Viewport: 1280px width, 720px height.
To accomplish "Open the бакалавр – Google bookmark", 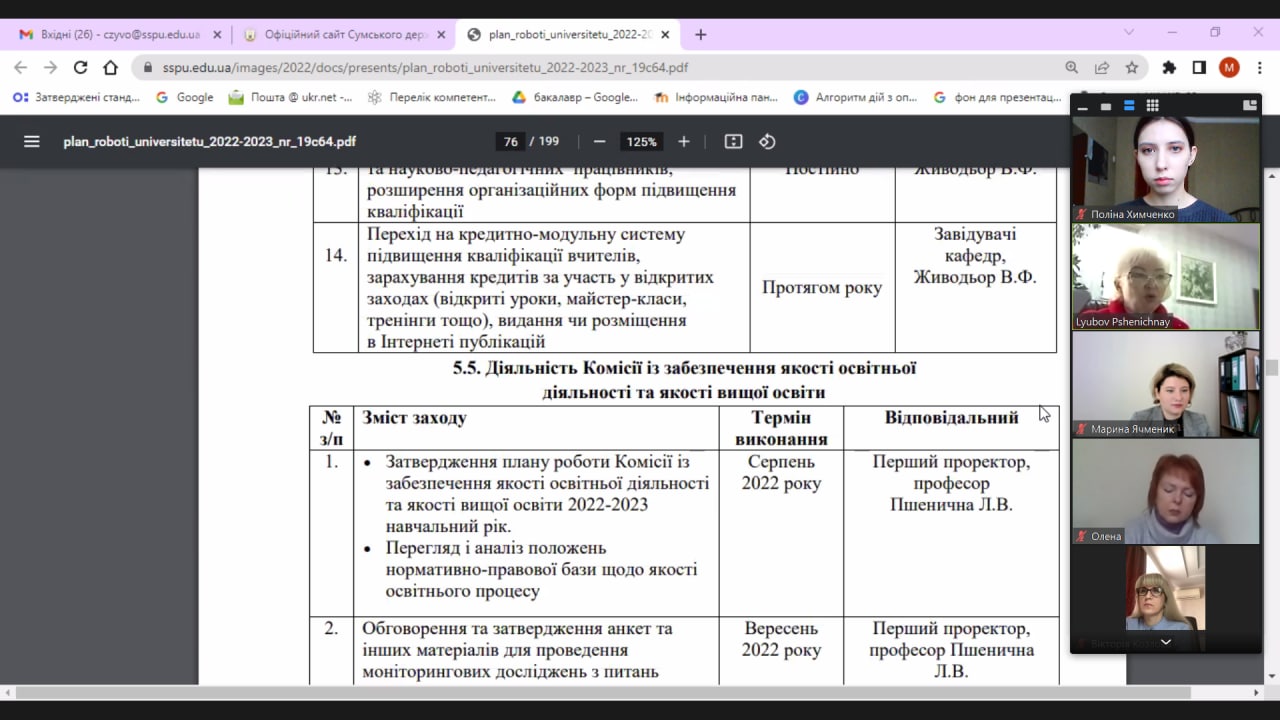I will pos(575,97).
